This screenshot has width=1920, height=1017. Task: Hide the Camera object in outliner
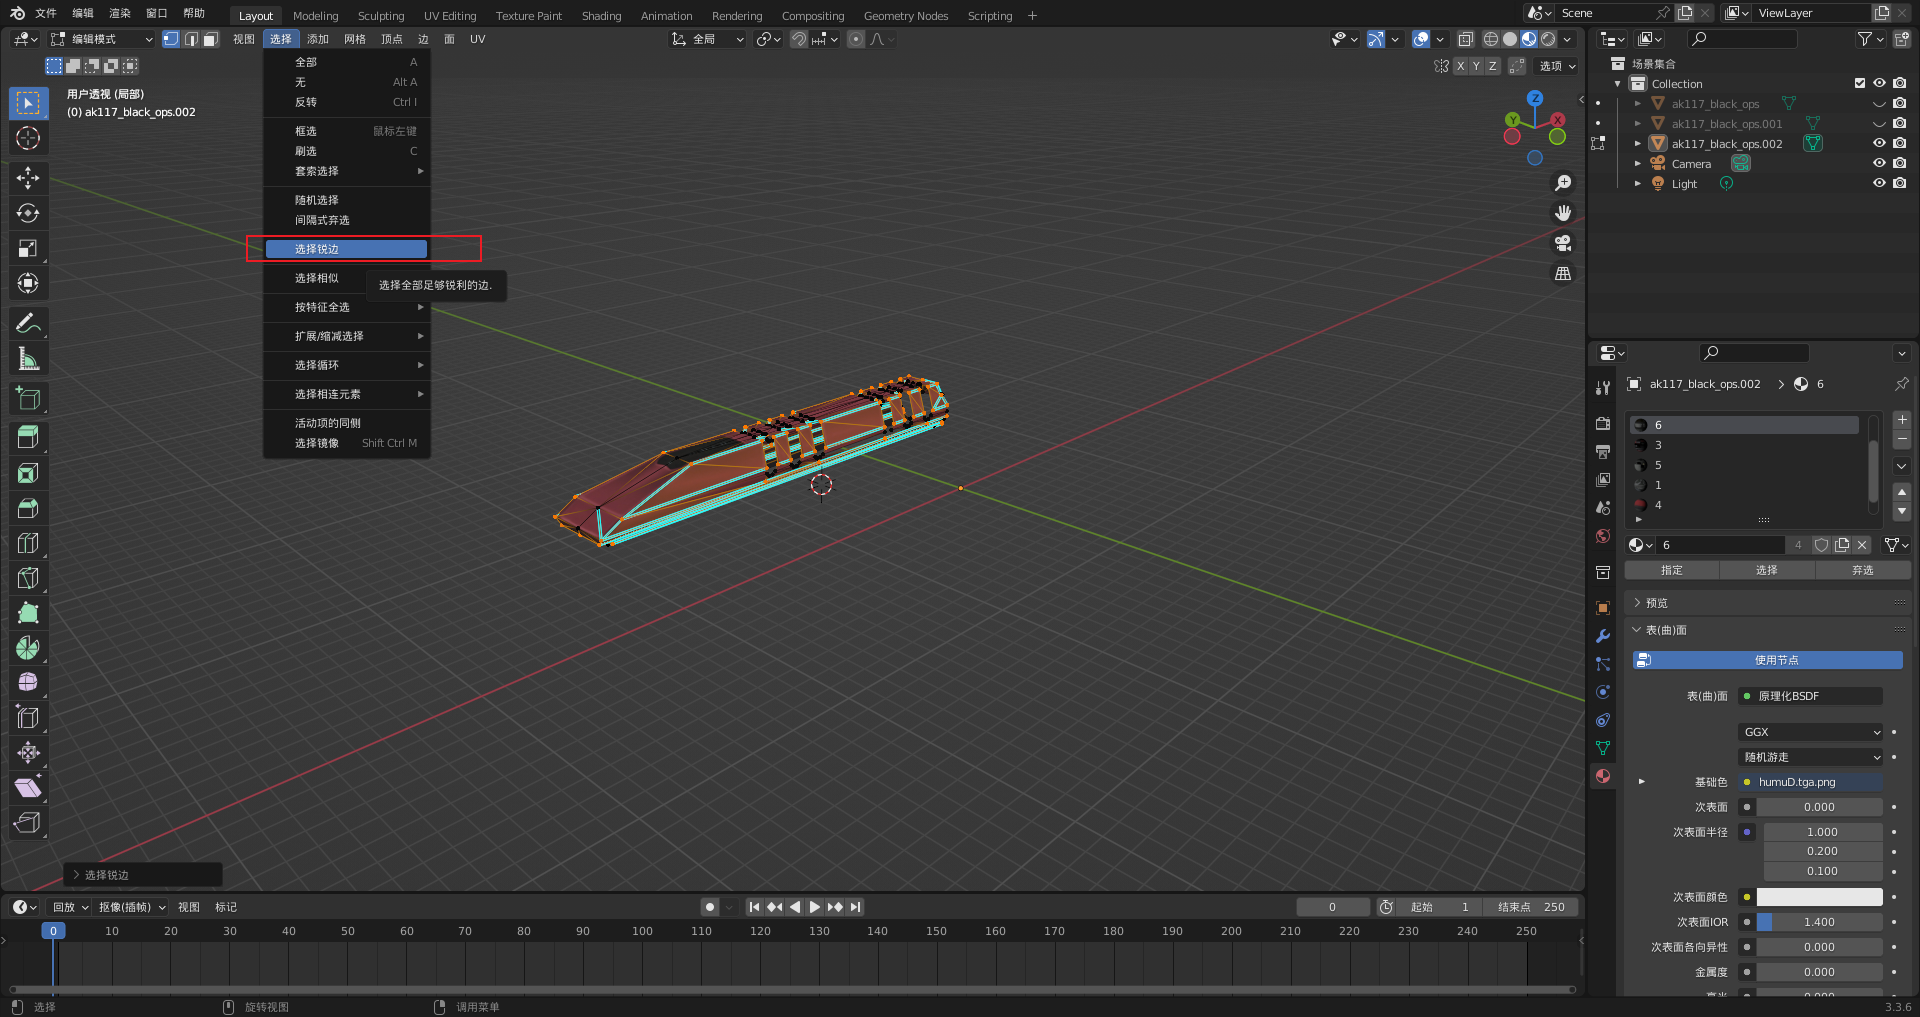point(1879,163)
